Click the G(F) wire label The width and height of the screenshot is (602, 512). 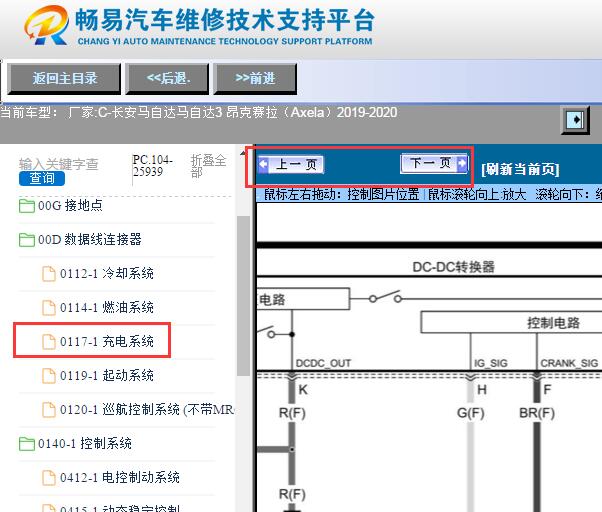tap(470, 413)
